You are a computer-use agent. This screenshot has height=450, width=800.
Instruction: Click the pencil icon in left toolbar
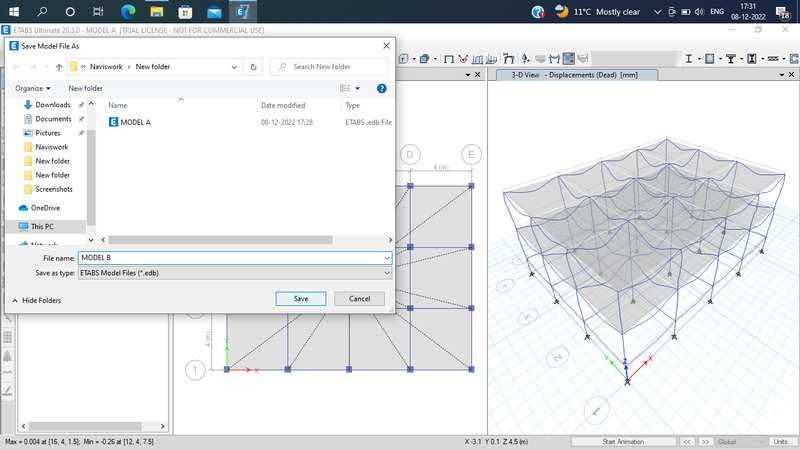[x=7, y=391]
